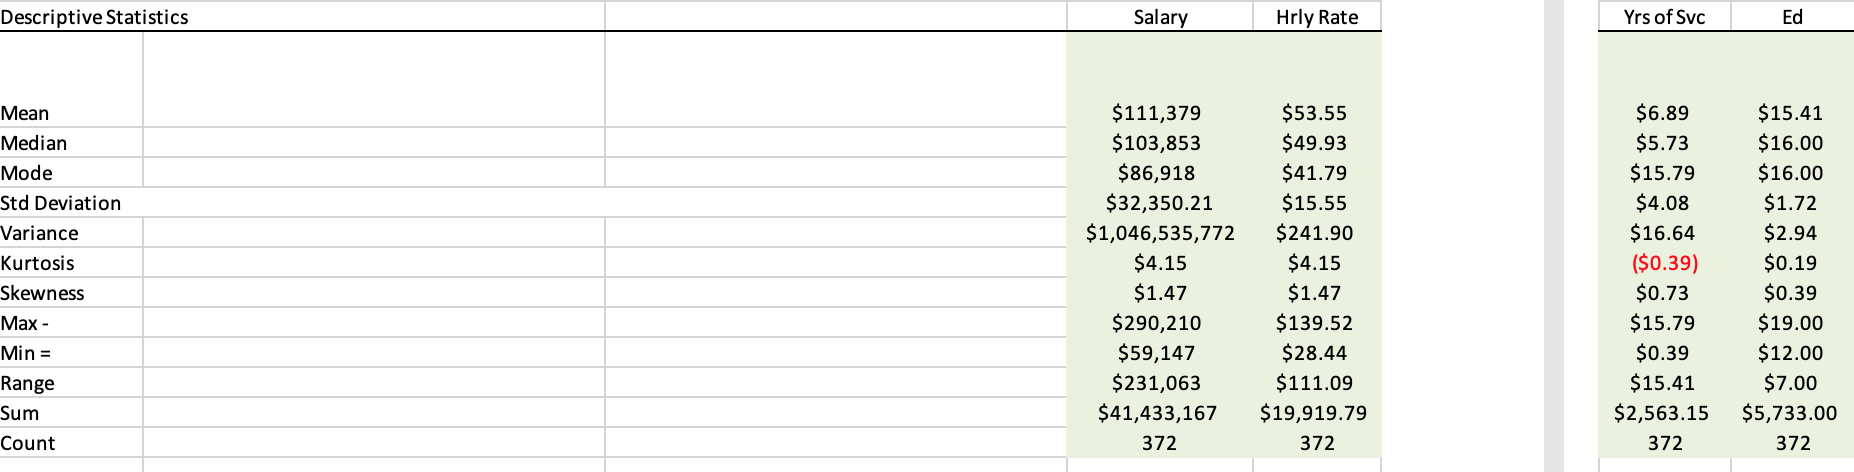The height and width of the screenshot is (472, 1854).
Task: Select the Max salary value $290,210
Action: pyautogui.click(x=1157, y=323)
